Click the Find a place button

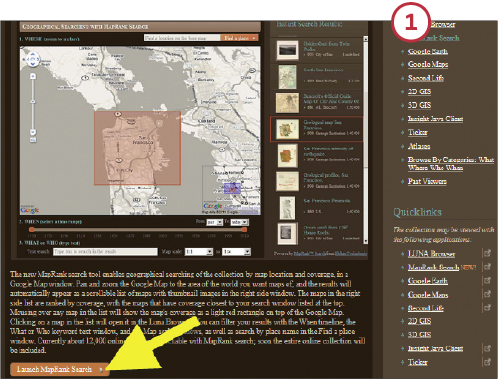point(239,38)
